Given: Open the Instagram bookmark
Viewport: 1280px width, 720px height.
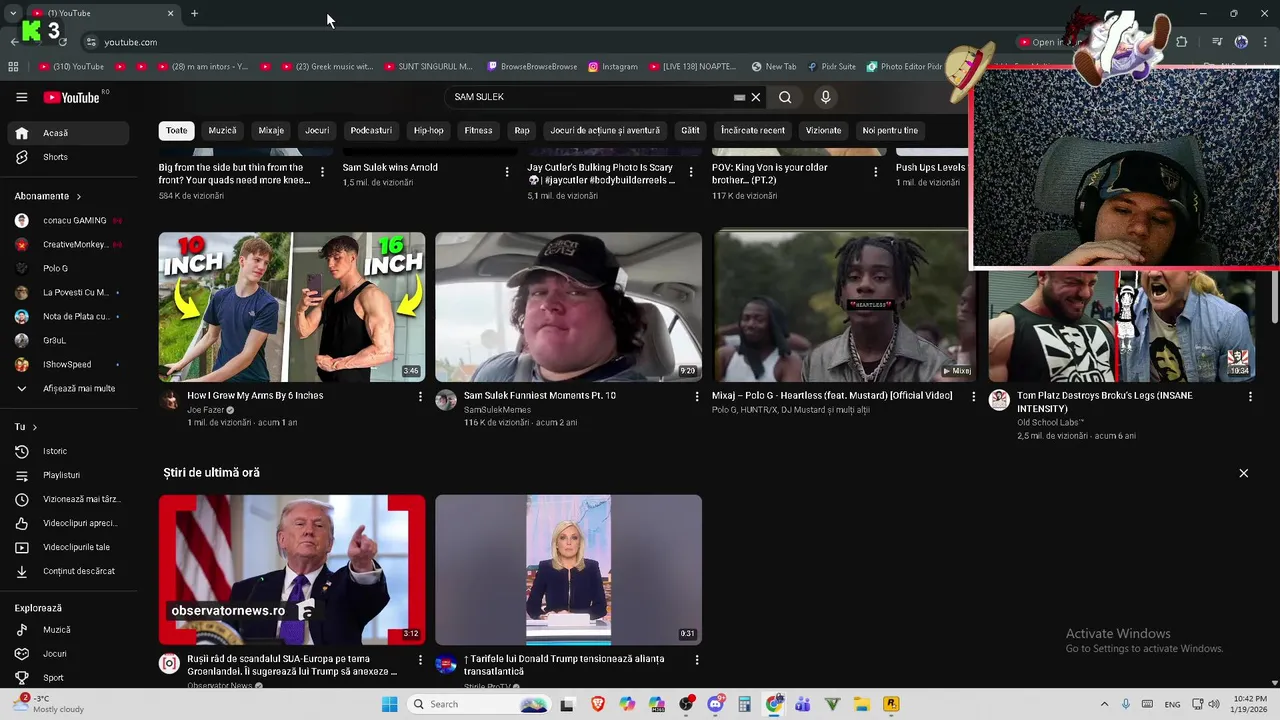Looking at the screenshot, I should click(613, 67).
